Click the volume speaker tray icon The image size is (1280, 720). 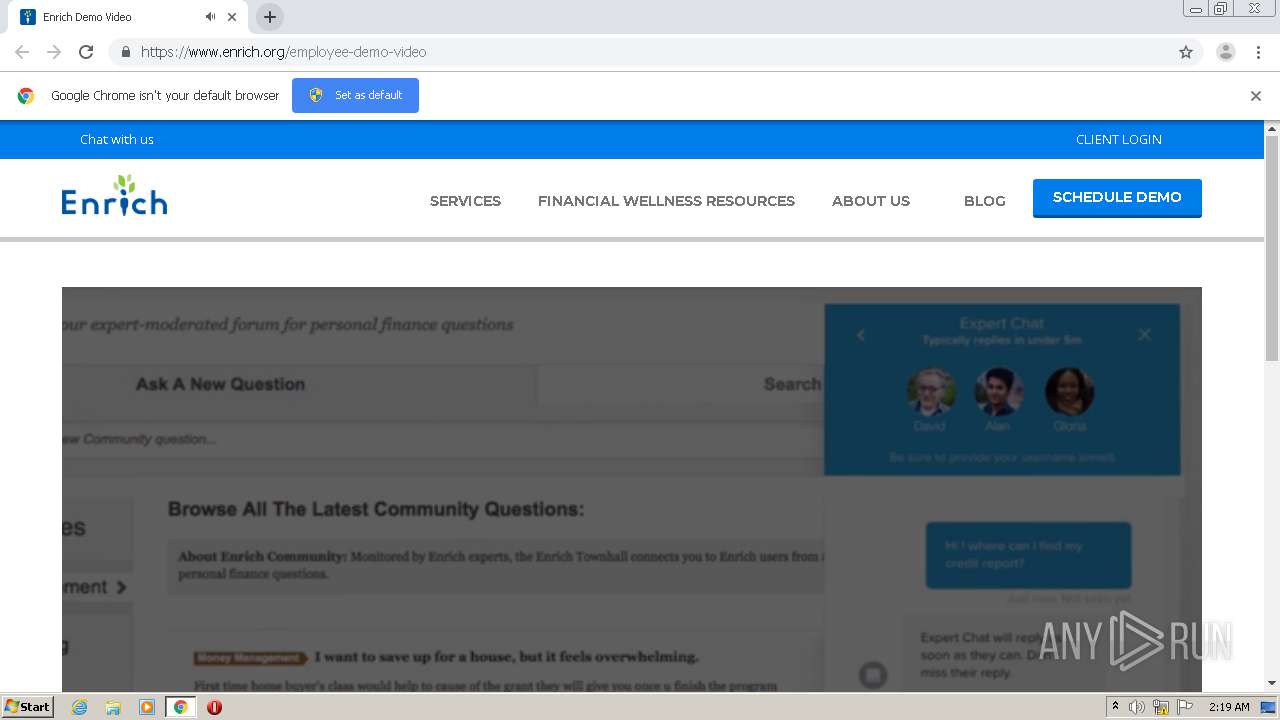point(1137,707)
